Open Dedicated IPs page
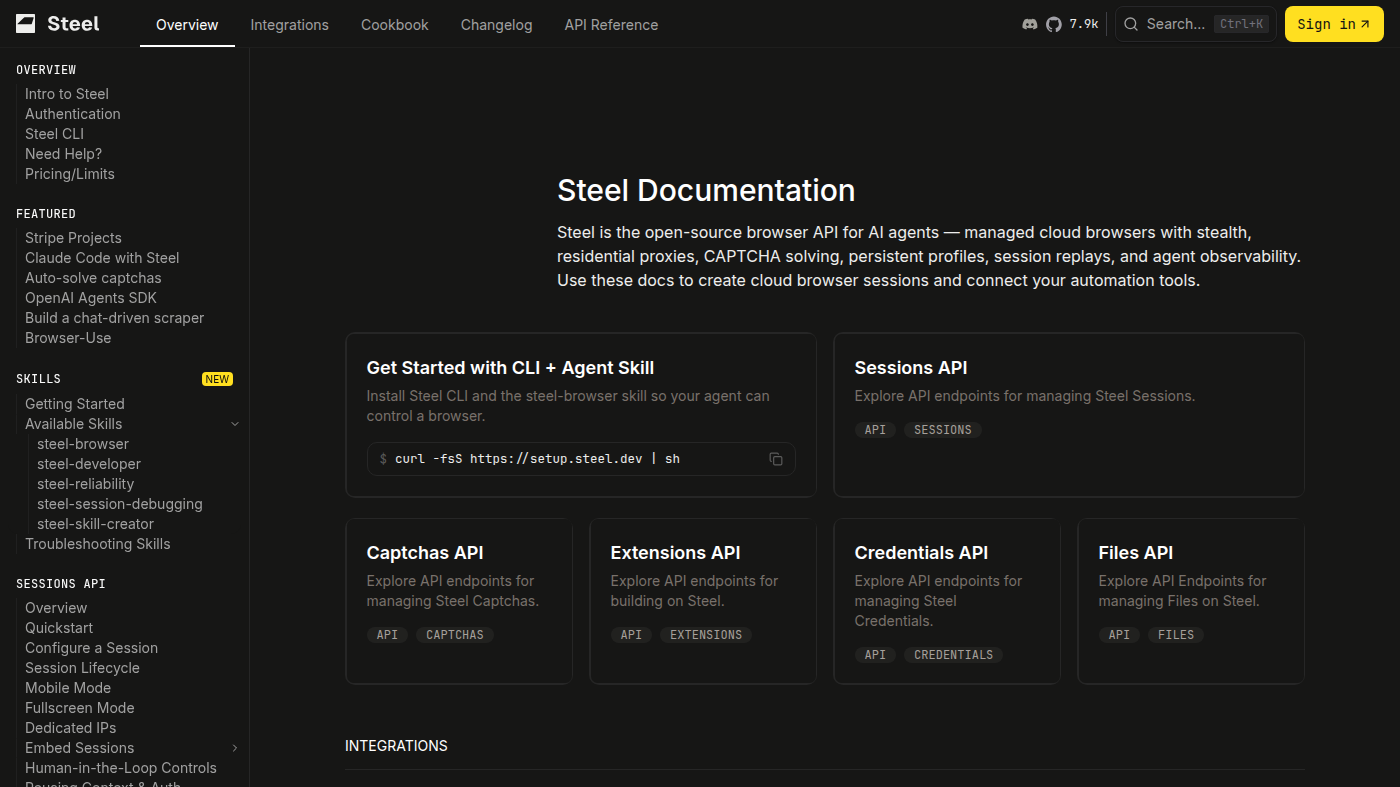This screenshot has width=1400, height=787. (x=71, y=728)
